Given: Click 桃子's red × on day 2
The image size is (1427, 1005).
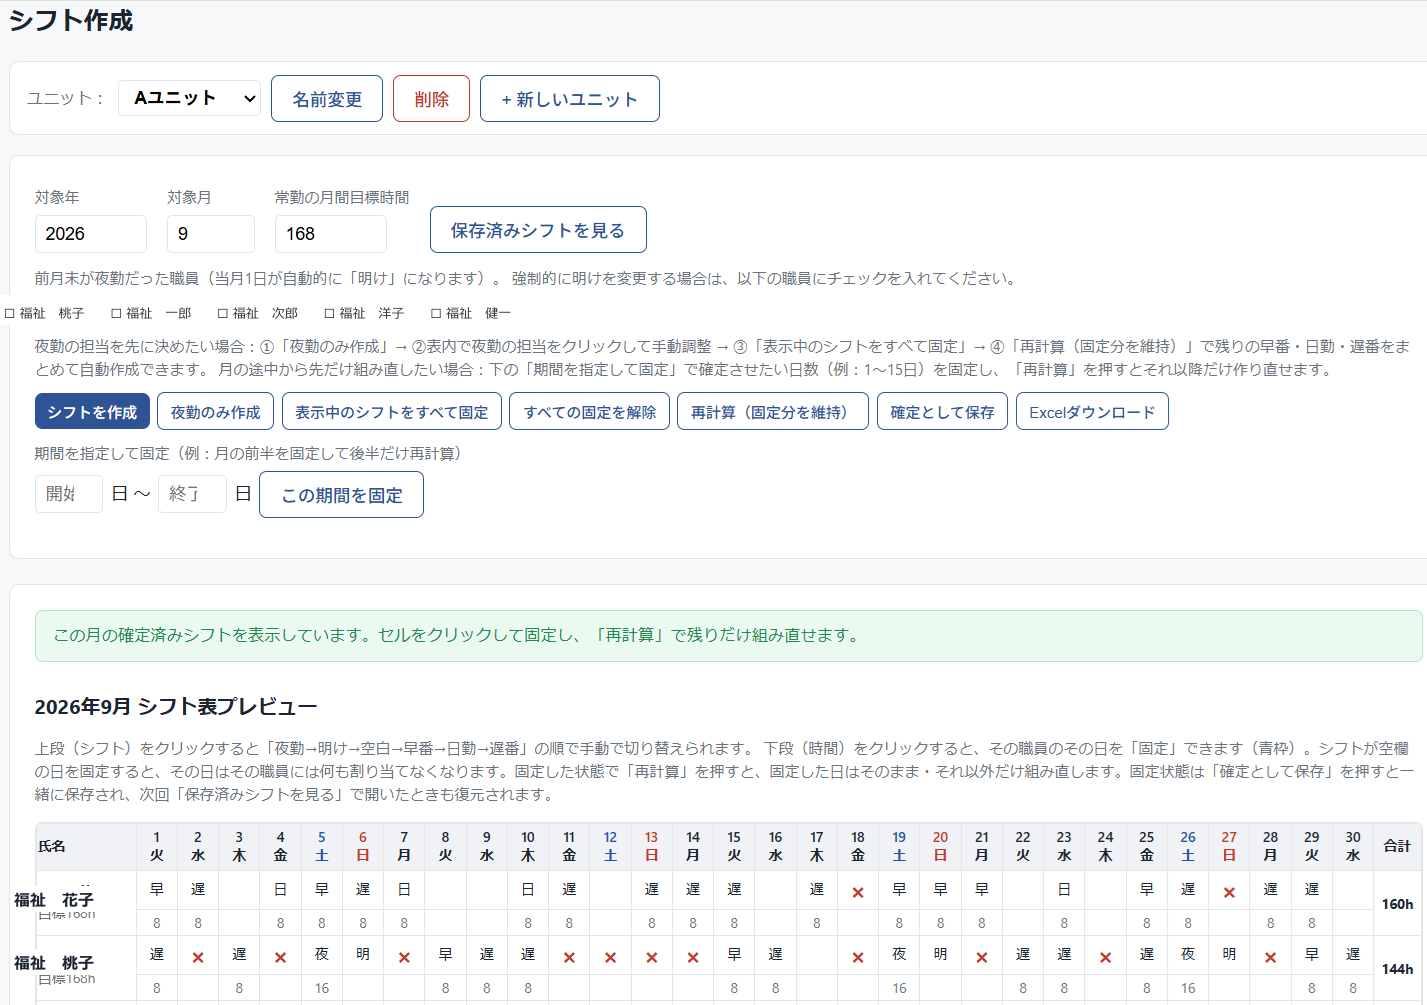Looking at the screenshot, I should 198,957.
